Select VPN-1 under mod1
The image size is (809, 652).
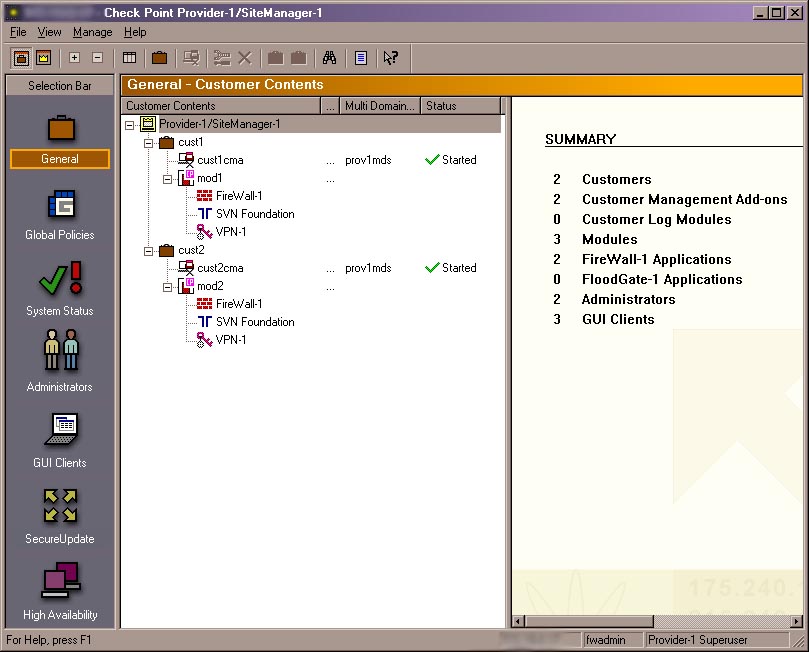tap(231, 232)
